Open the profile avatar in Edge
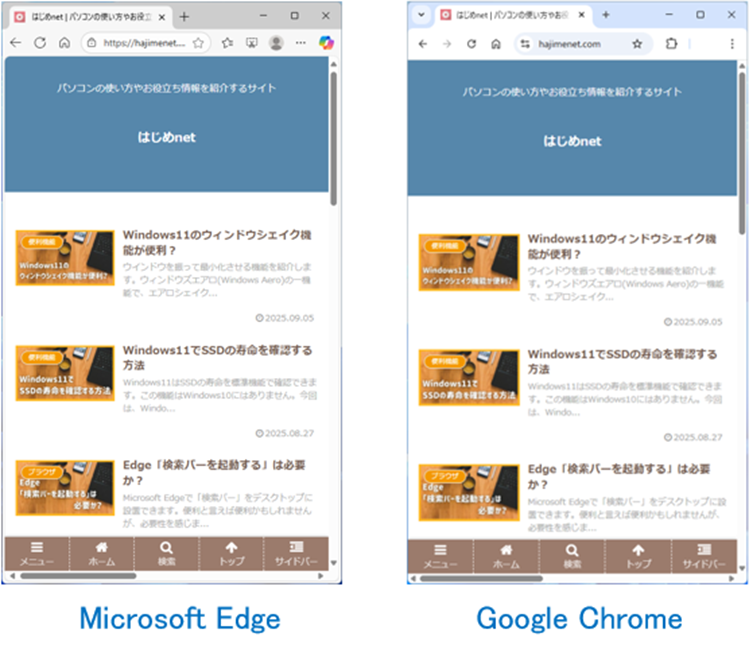 pos(276,43)
